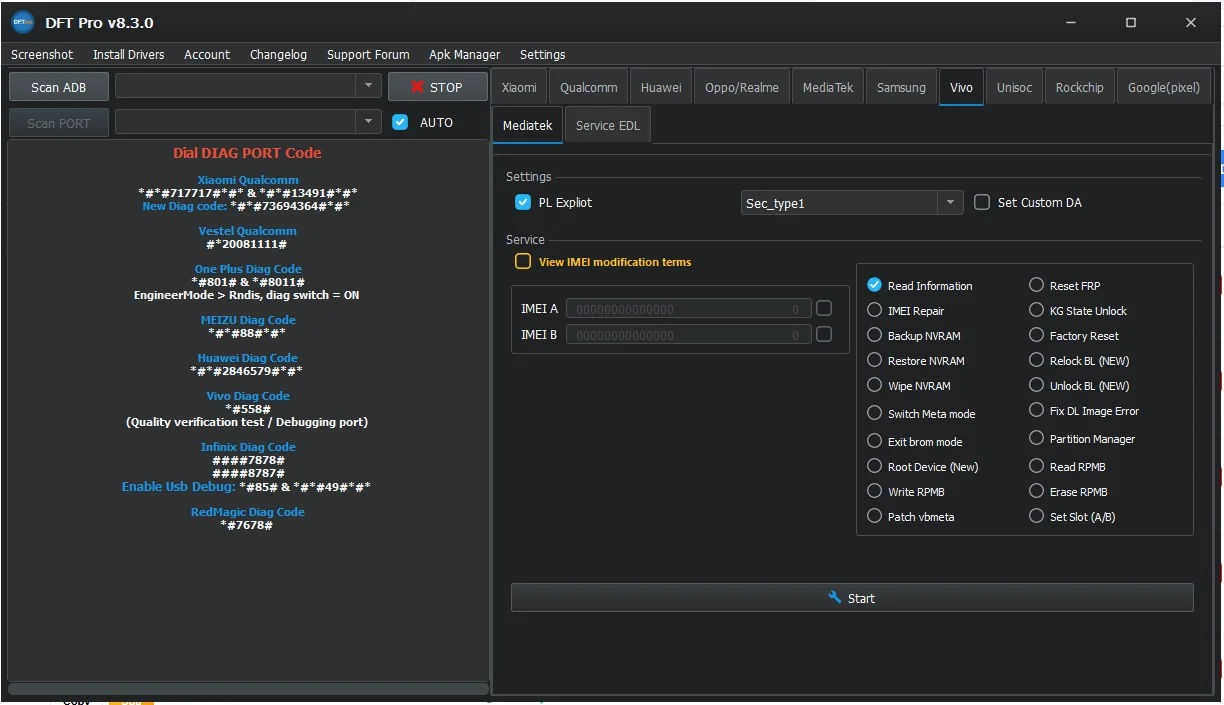
Task: Switch to the Qualcomm tab
Action: 589,87
